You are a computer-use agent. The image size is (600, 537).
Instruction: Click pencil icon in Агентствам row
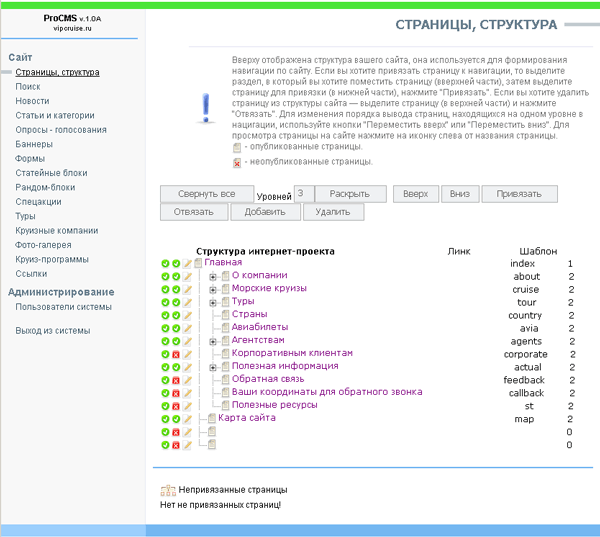(x=187, y=341)
